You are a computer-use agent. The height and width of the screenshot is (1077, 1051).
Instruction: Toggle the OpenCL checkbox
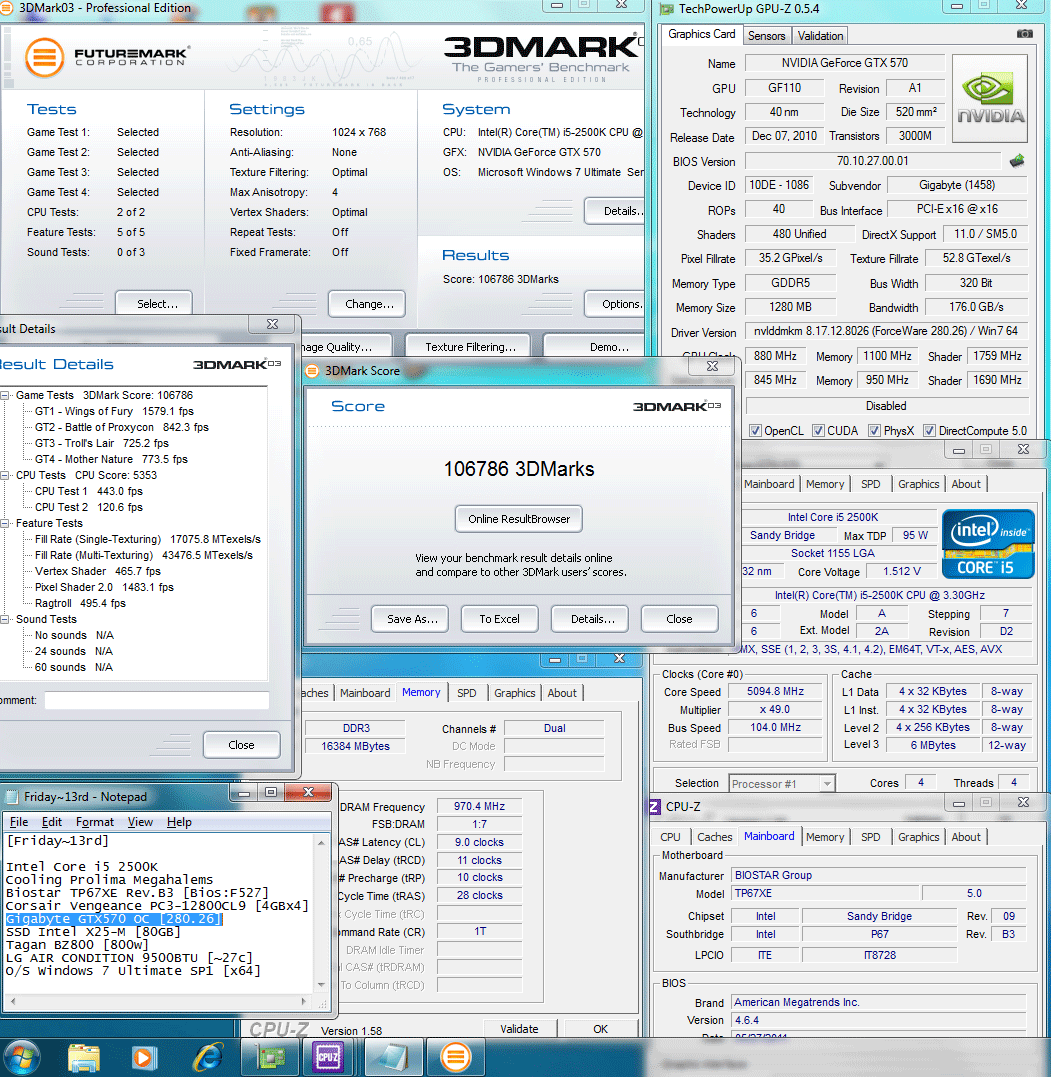tap(756, 431)
